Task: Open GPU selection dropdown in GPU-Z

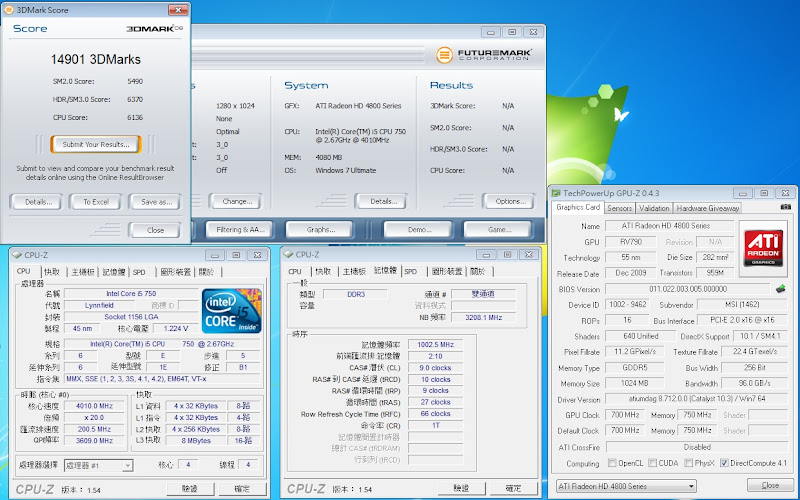Action: pyautogui.click(x=626, y=486)
